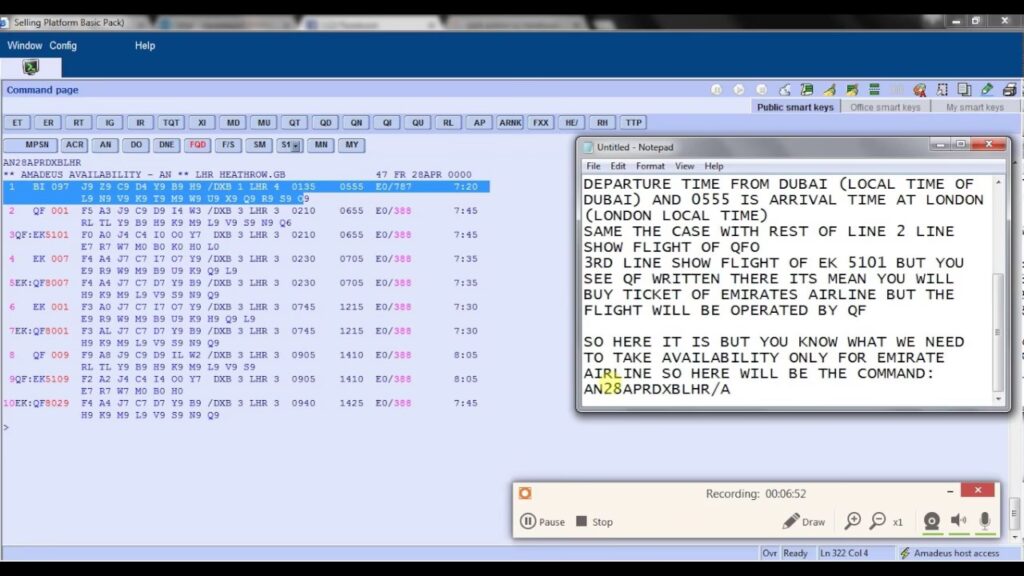The width and height of the screenshot is (1024, 576).
Task: Select the Draw pencil tool on recorder
Action: click(804, 521)
